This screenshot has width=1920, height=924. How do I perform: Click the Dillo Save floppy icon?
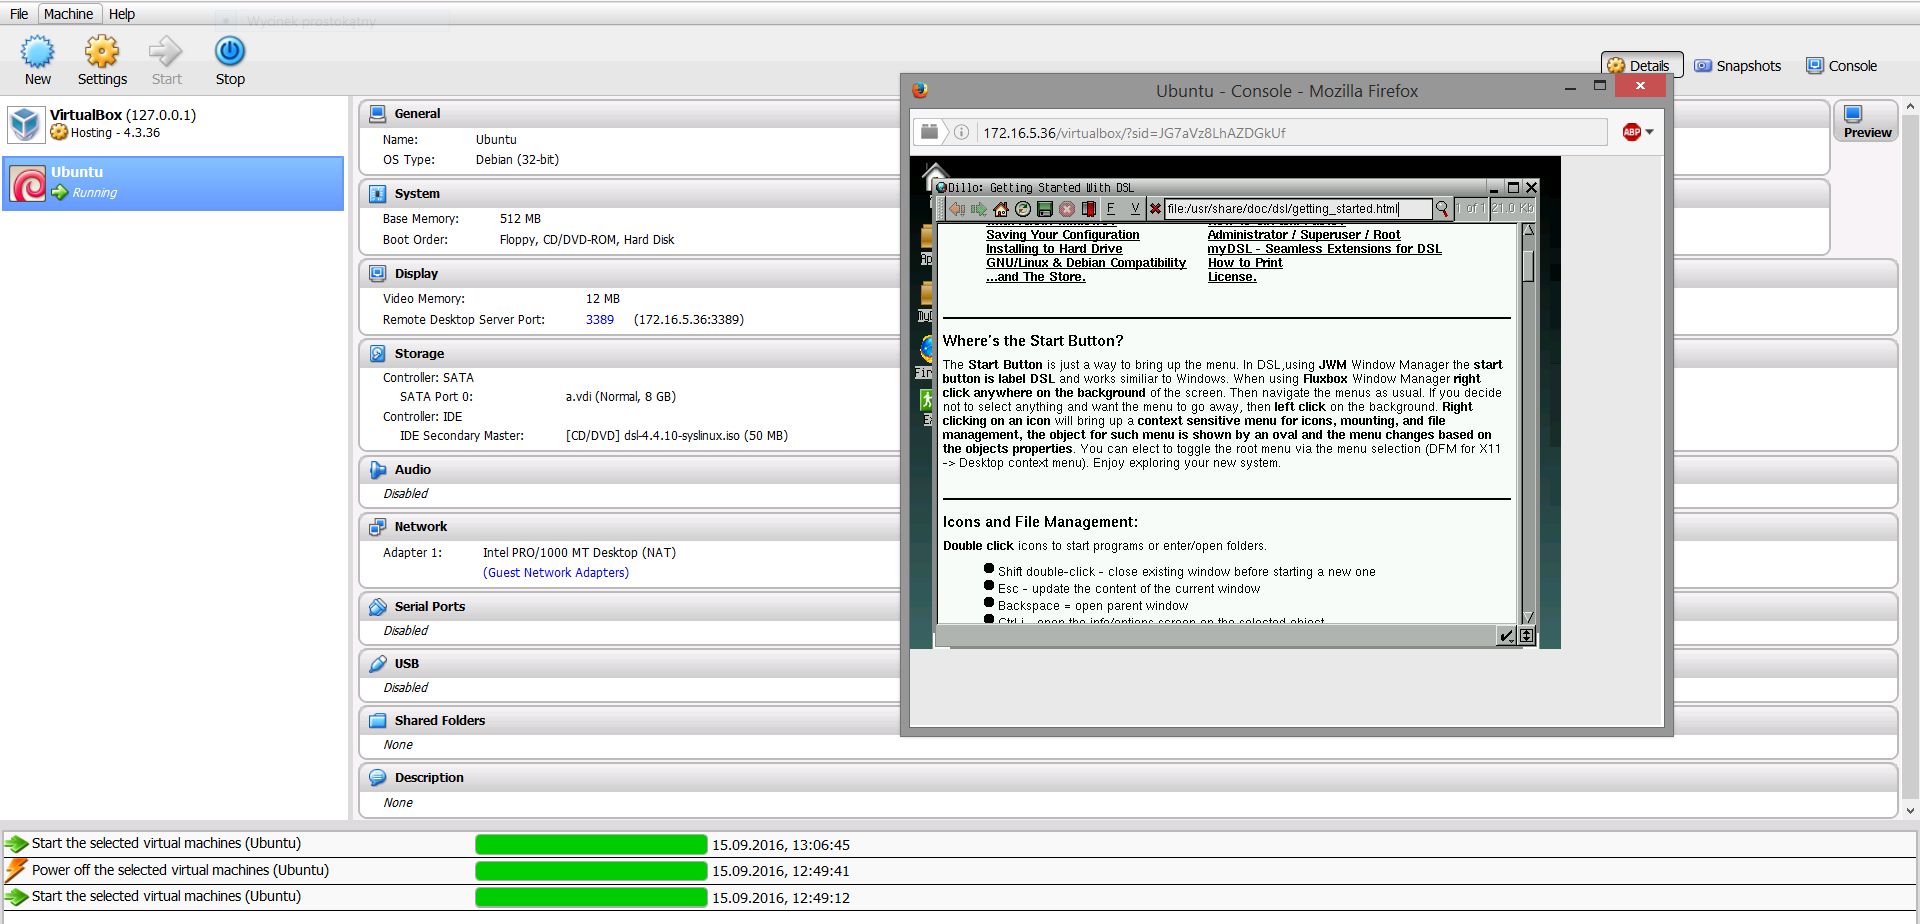(x=1045, y=209)
